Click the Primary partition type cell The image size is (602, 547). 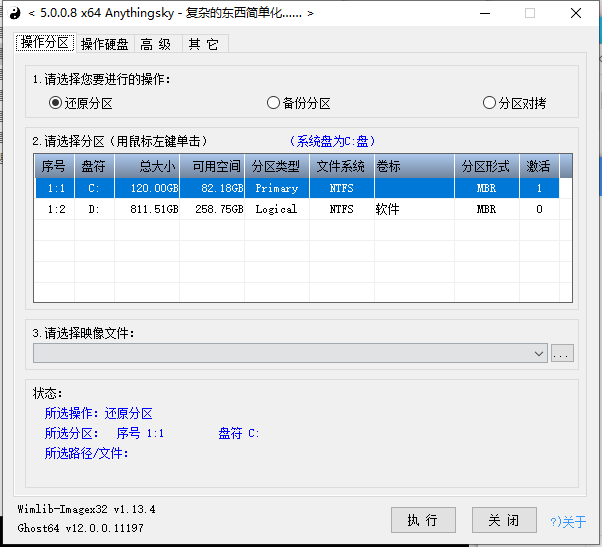[x=277, y=188]
